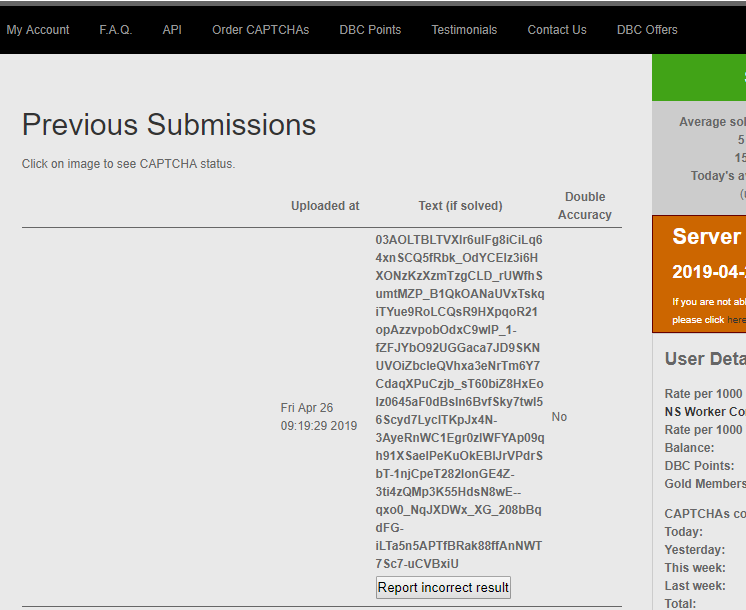The image size is (746, 610).
Task: Click the Previous Submissions heading
Action: coord(169,125)
